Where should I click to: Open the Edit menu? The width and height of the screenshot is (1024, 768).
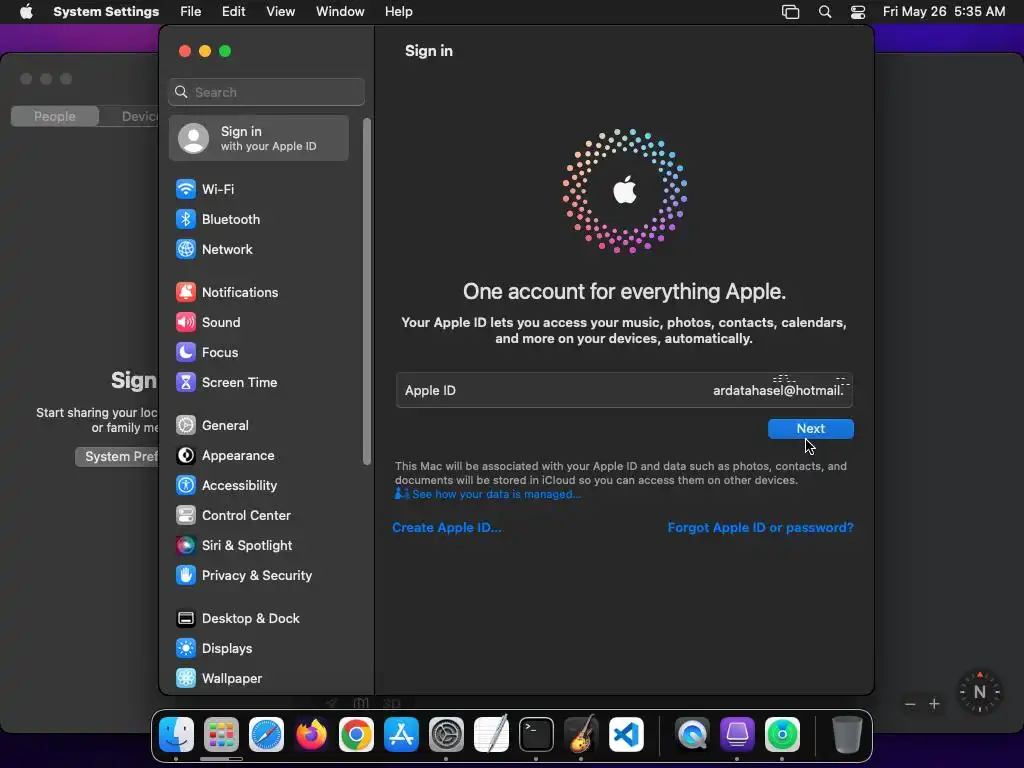coord(233,12)
